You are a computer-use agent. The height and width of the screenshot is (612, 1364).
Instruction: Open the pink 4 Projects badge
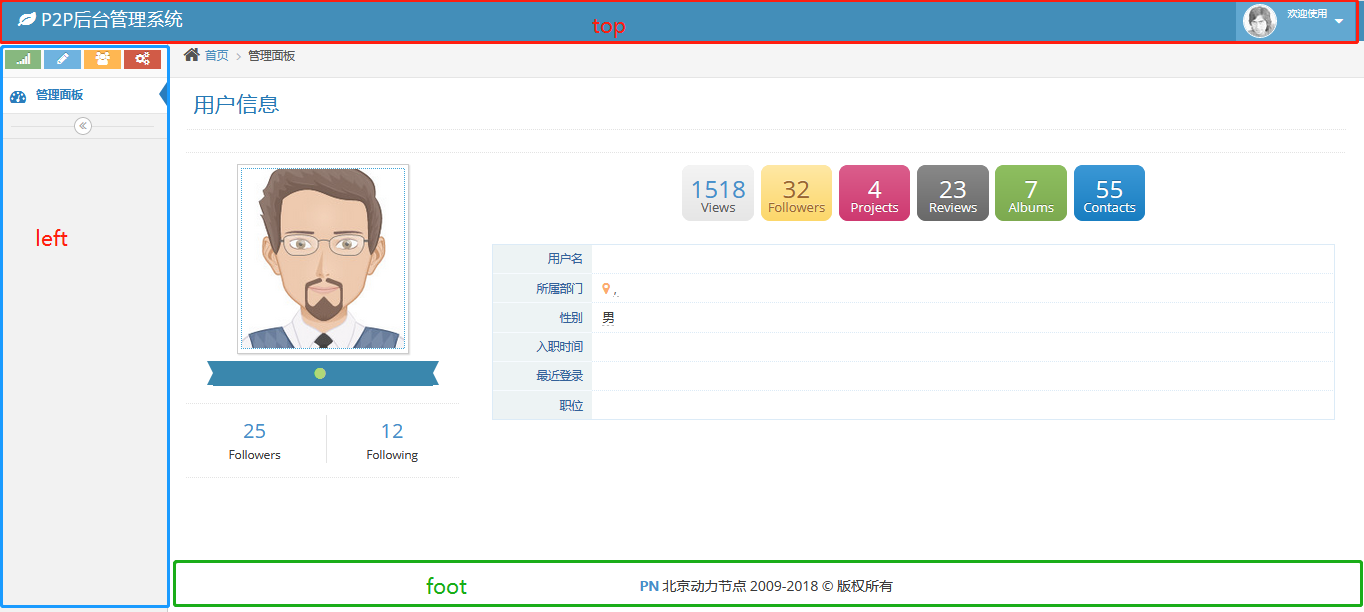click(x=874, y=193)
